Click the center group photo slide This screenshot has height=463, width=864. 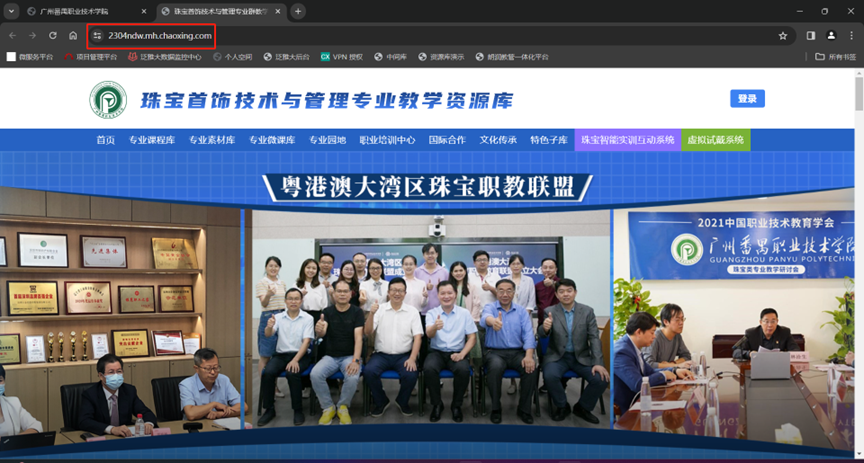pos(428,319)
